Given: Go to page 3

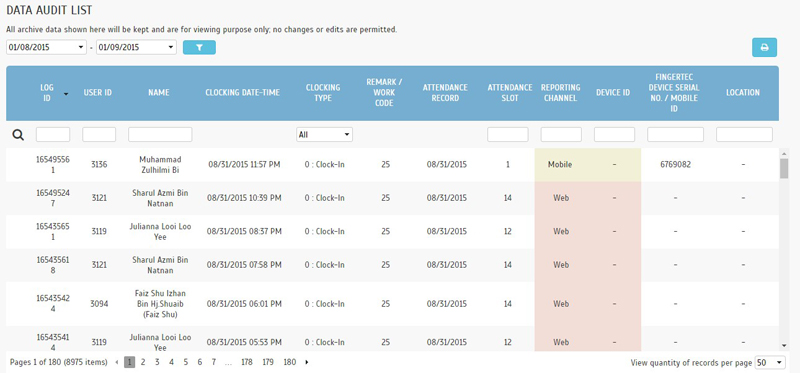Looking at the screenshot, I should (157, 362).
